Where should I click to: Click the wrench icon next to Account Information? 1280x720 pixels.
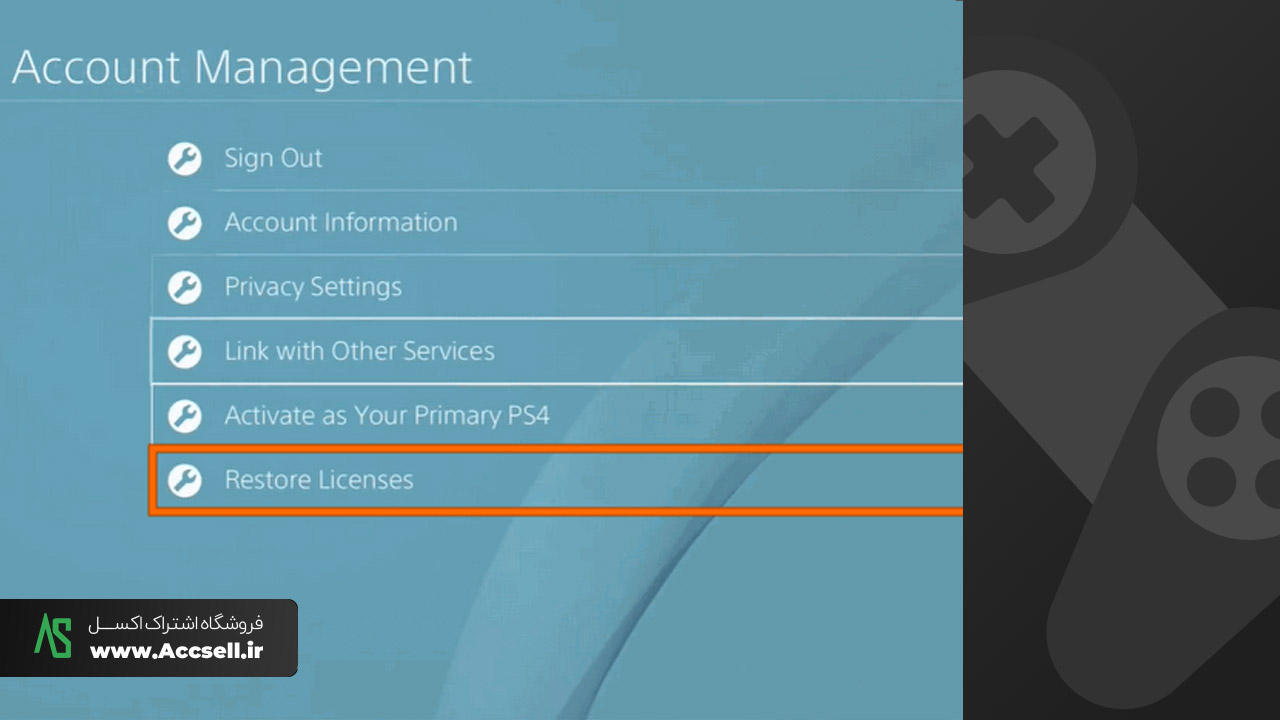[x=185, y=222]
